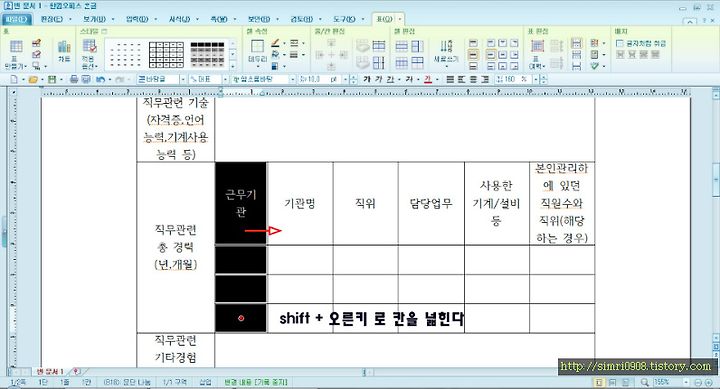This screenshot has width=720, height=389.
Task: Click the print preview icon
Action: (x=86, y=79)
